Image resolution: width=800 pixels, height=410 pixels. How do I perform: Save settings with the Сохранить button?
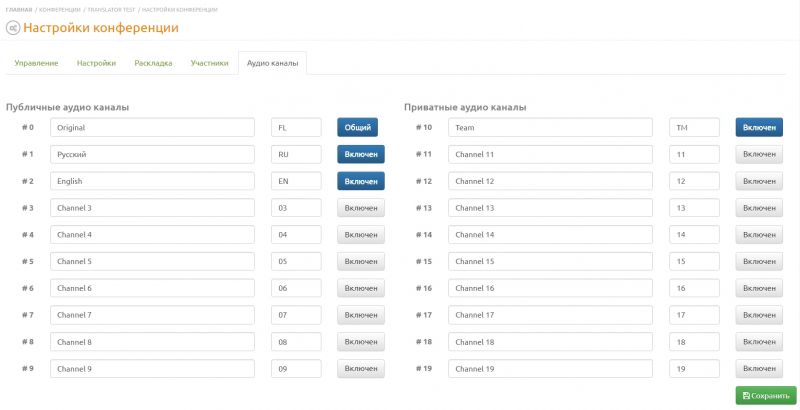click(766, 396)
